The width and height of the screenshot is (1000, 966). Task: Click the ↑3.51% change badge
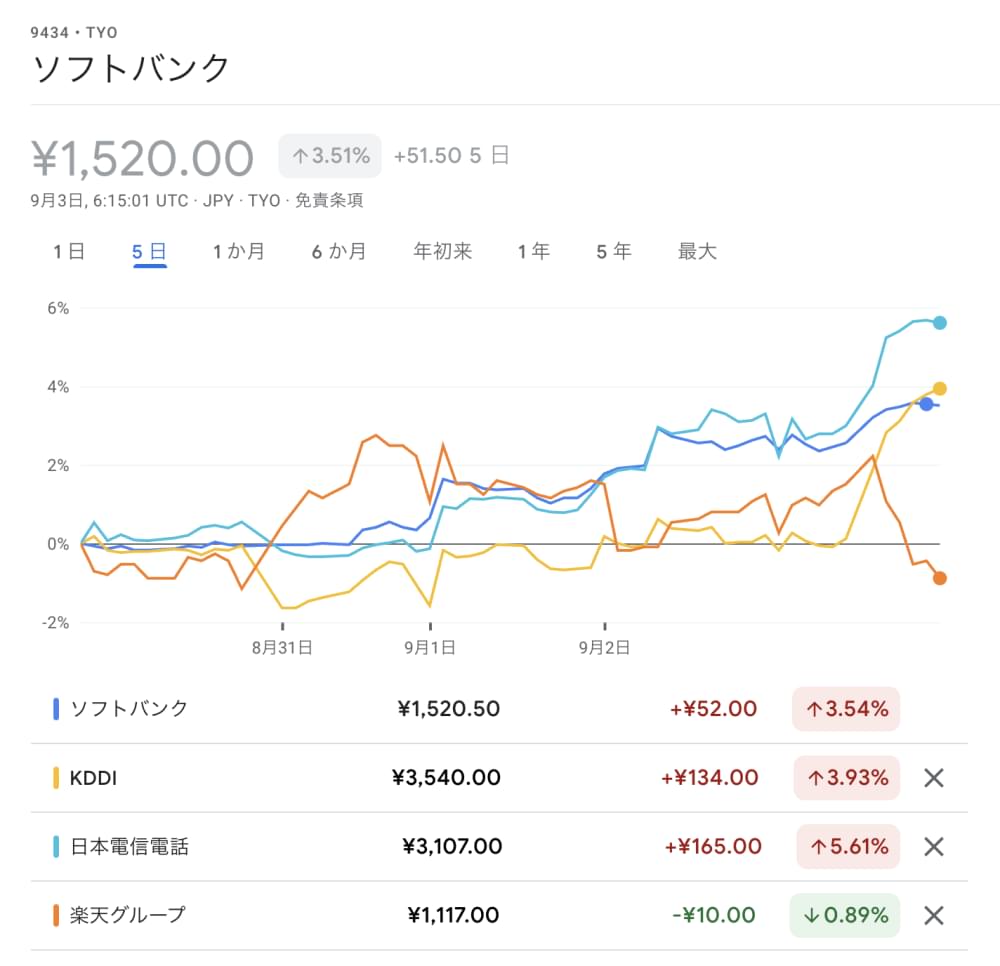[x=330, y=156]
